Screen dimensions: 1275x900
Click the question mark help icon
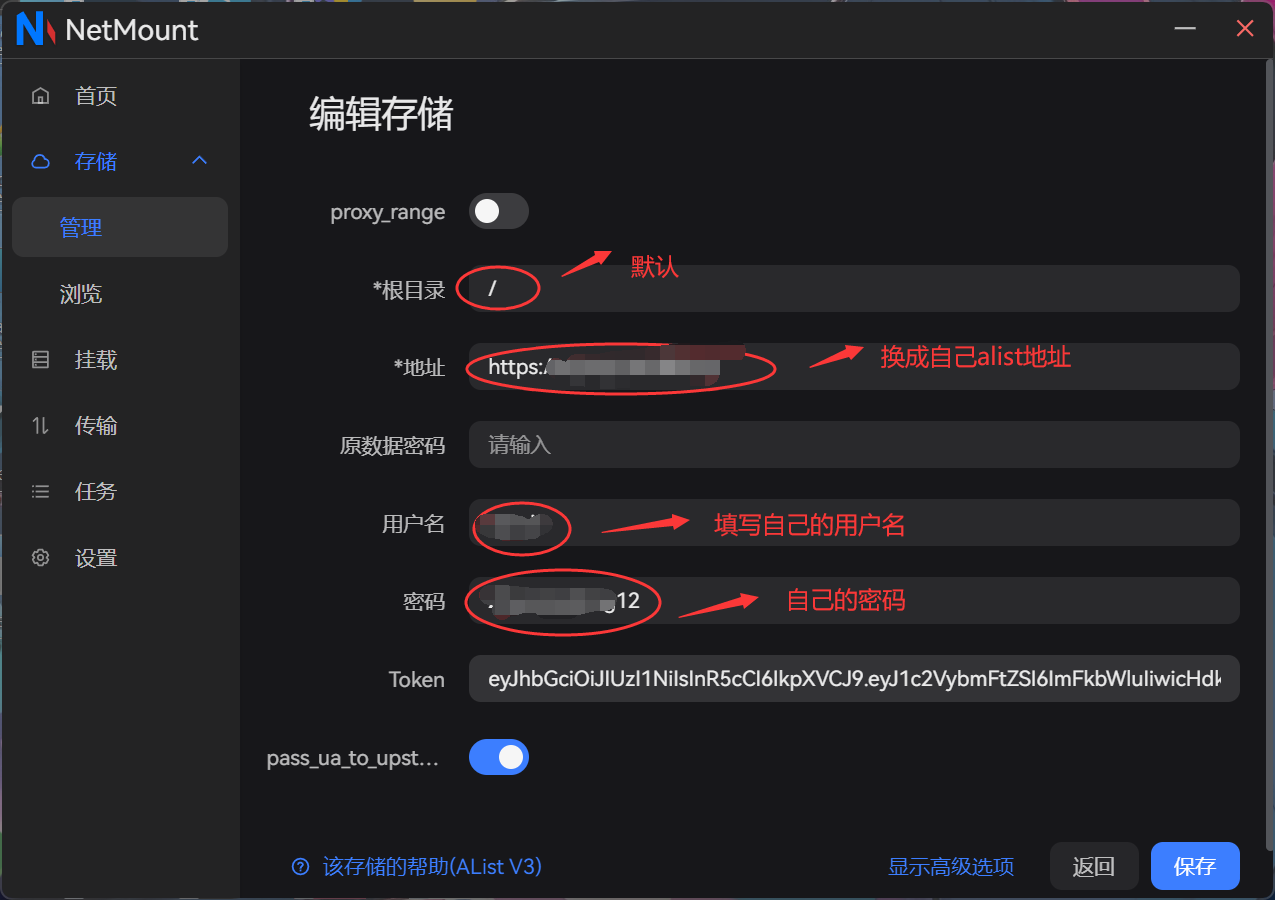coord(300,867)
